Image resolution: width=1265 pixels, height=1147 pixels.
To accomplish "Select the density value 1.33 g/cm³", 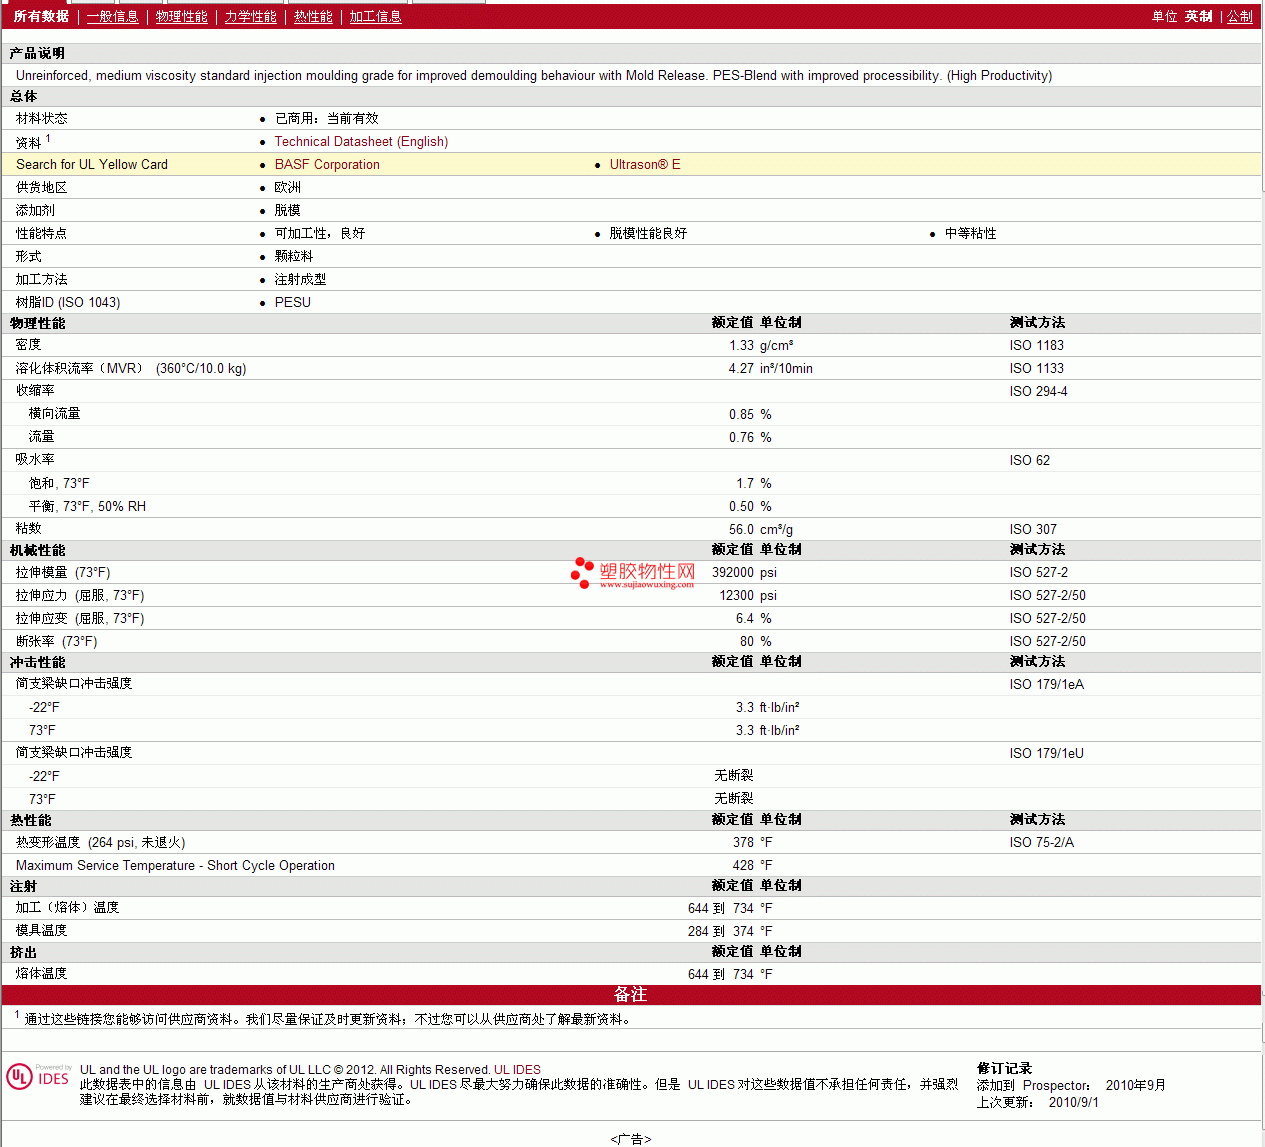I will tap(761, 346).
